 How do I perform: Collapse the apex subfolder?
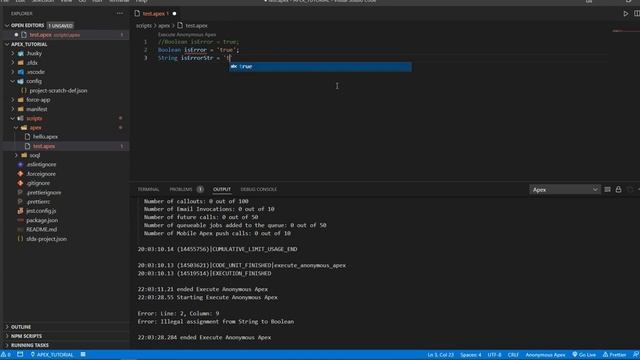tap(36, 128)
